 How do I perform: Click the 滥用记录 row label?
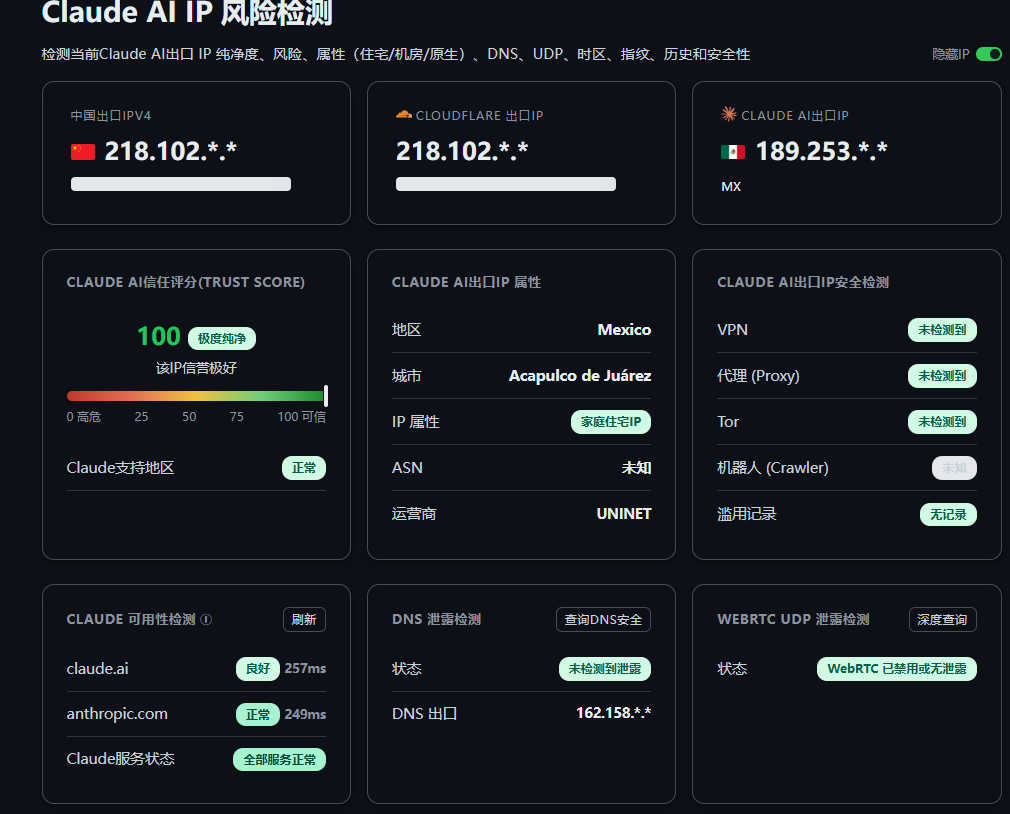click(747, 514)
